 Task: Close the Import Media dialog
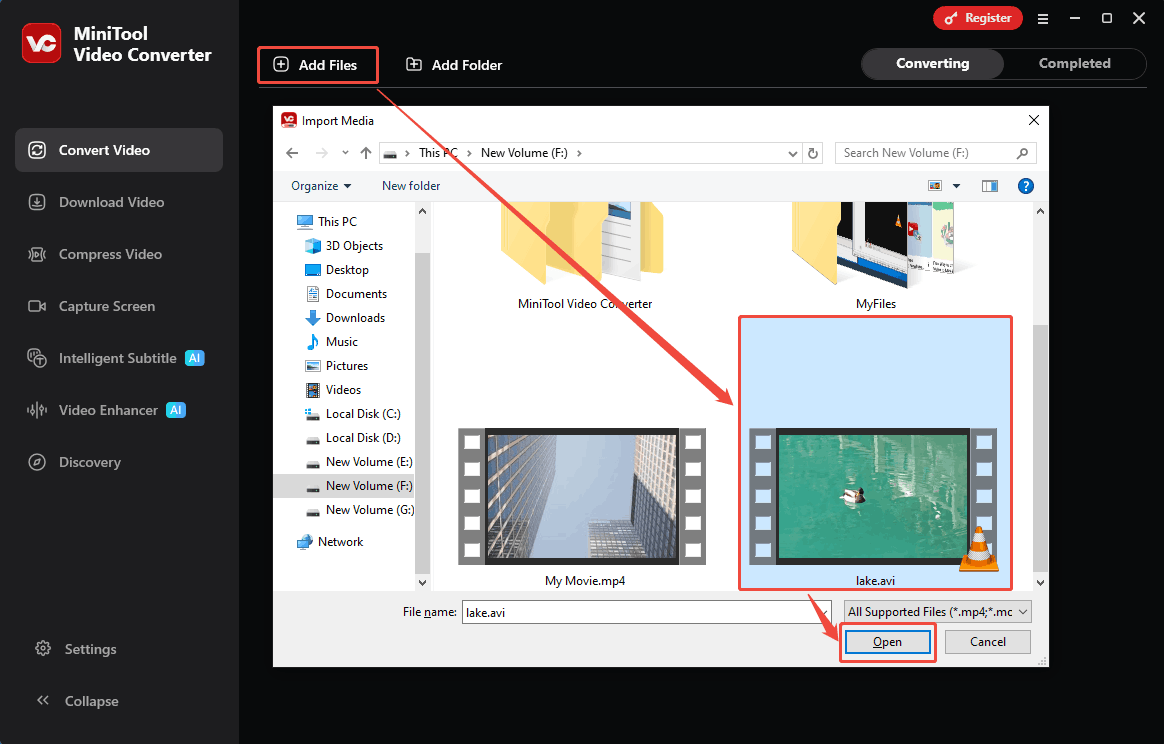(1033, 120)
